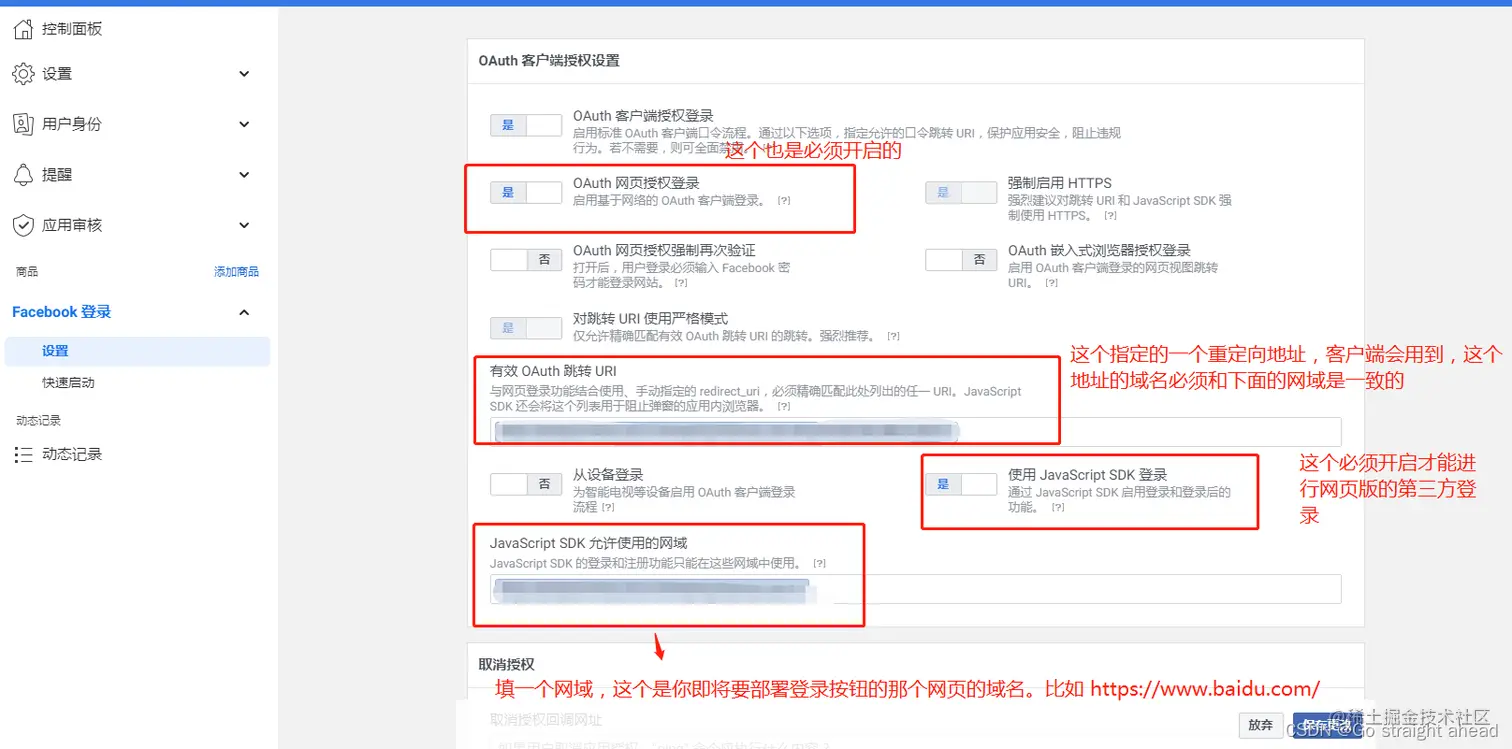Screen dimensions: 1512x749
Task: Click the 动态记录 list icon
Action: [23, 455]
